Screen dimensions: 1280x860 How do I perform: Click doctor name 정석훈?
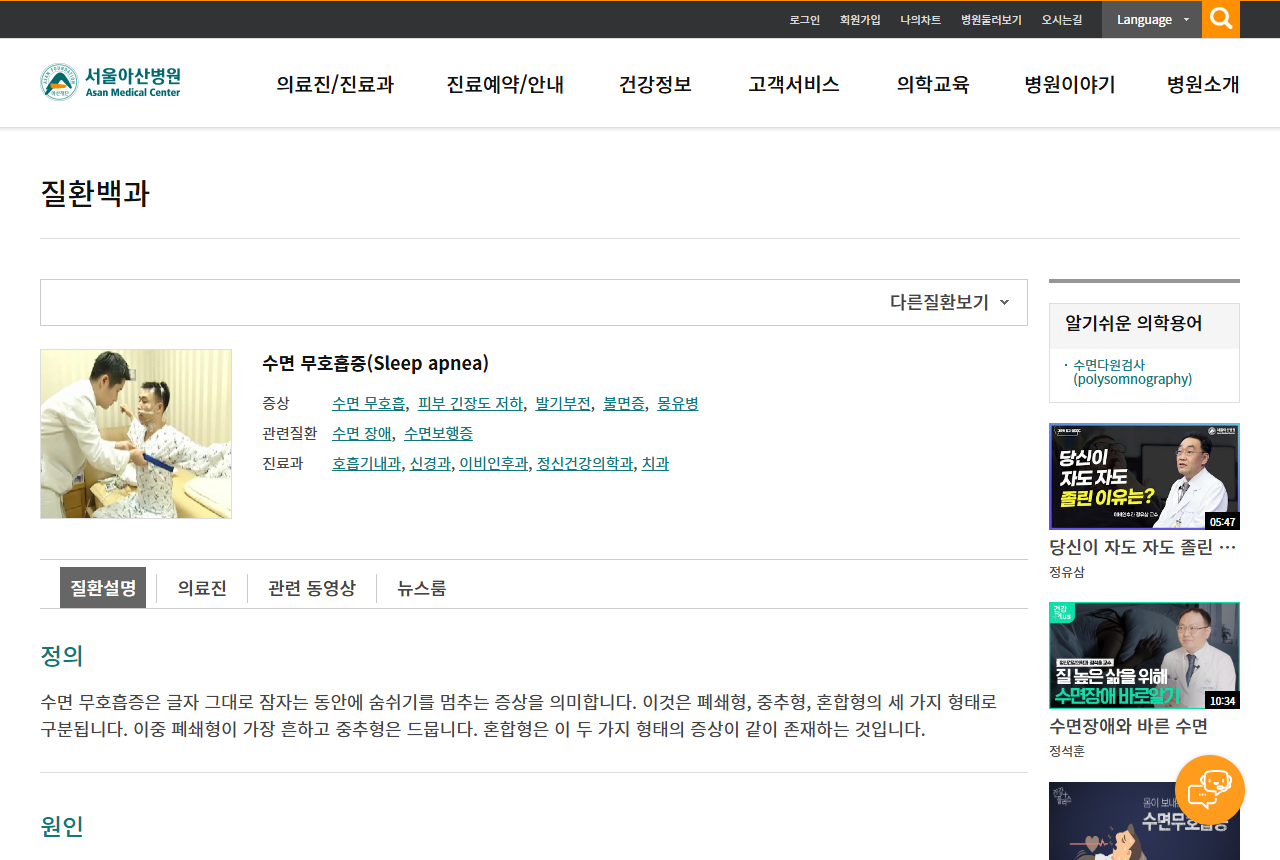[1067, 751]
